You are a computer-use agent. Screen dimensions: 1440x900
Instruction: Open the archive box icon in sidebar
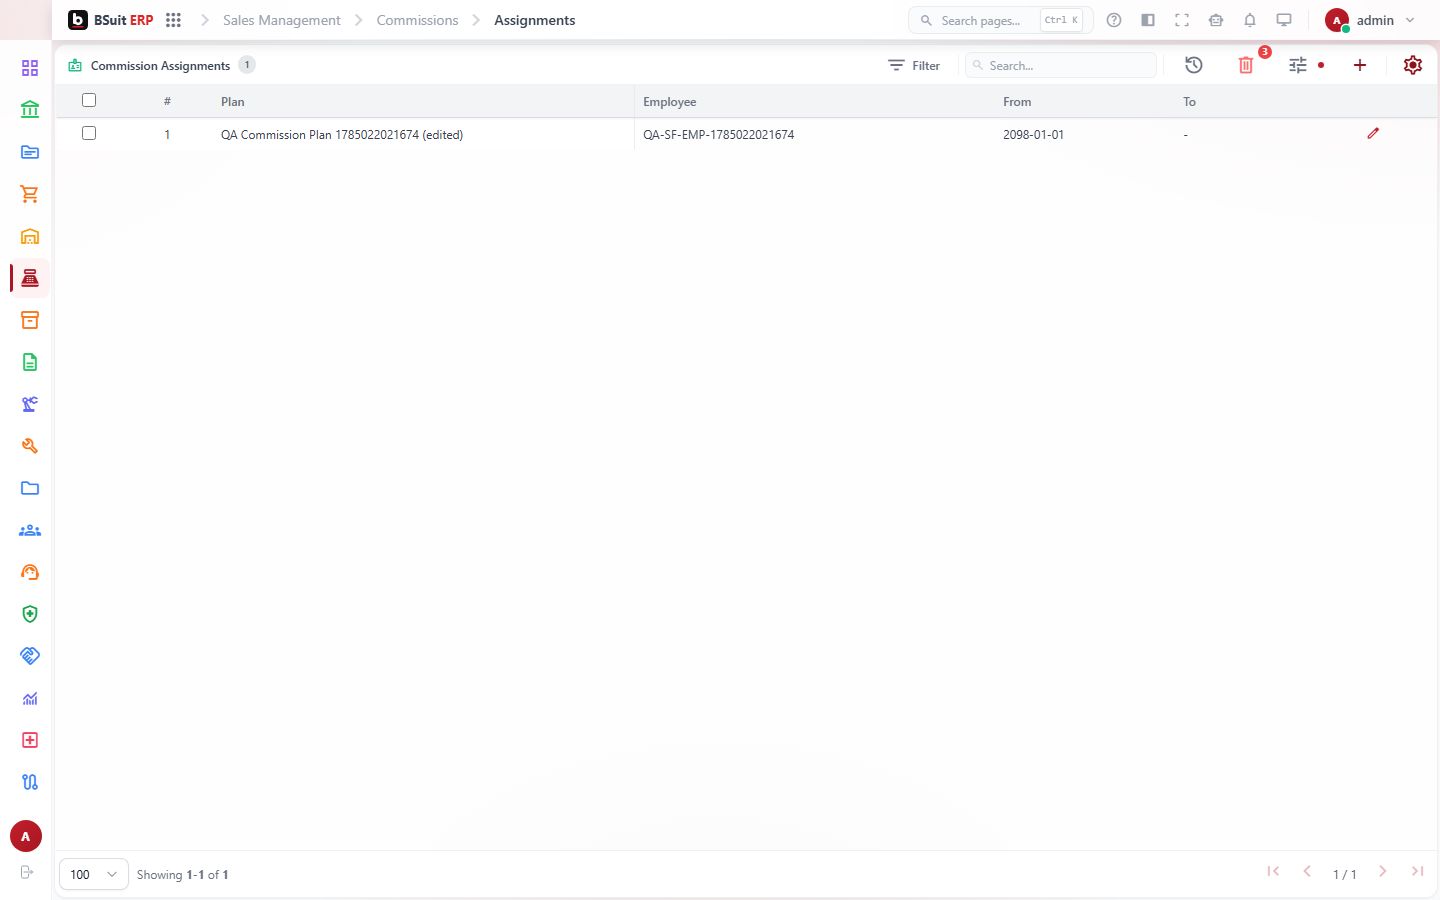30,320
